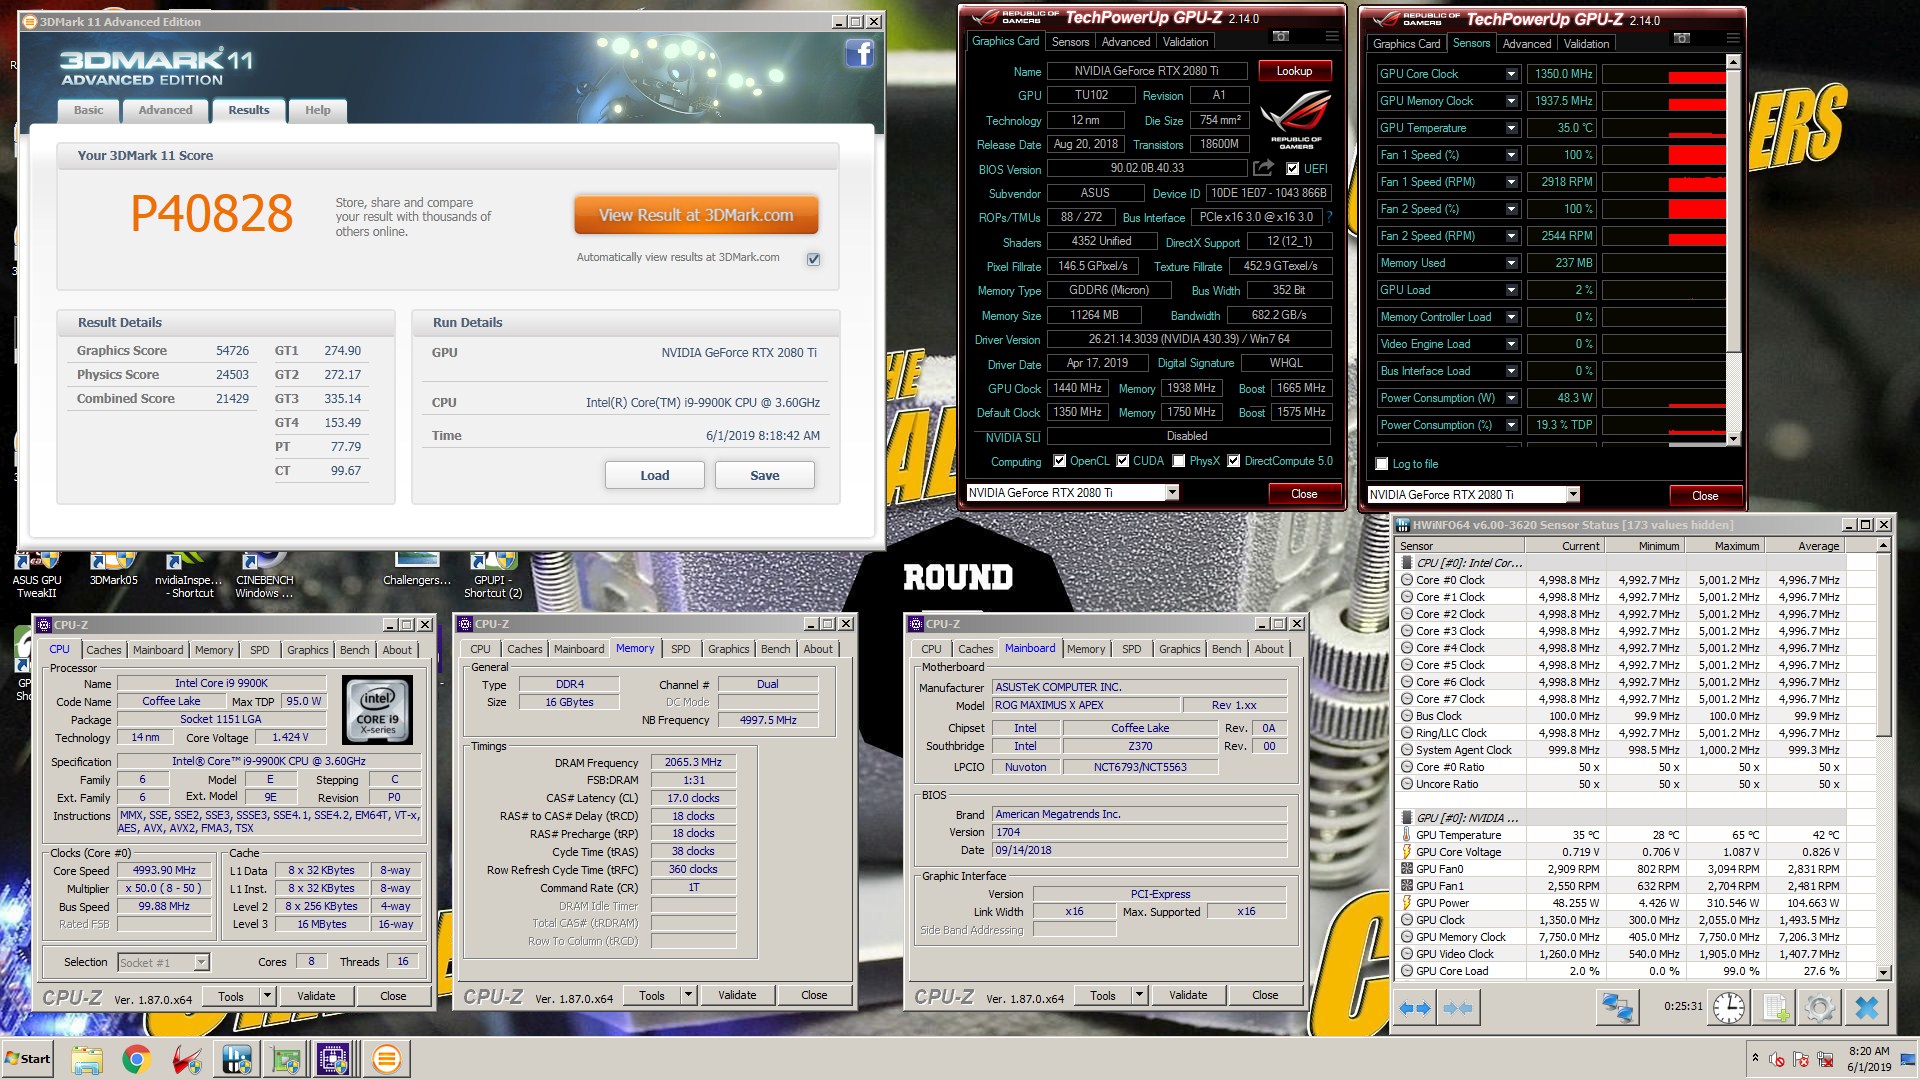Open the nvidiaInspector desktop shortcut
This screenshot has height=1080, width=1920.
pos(189,574)
